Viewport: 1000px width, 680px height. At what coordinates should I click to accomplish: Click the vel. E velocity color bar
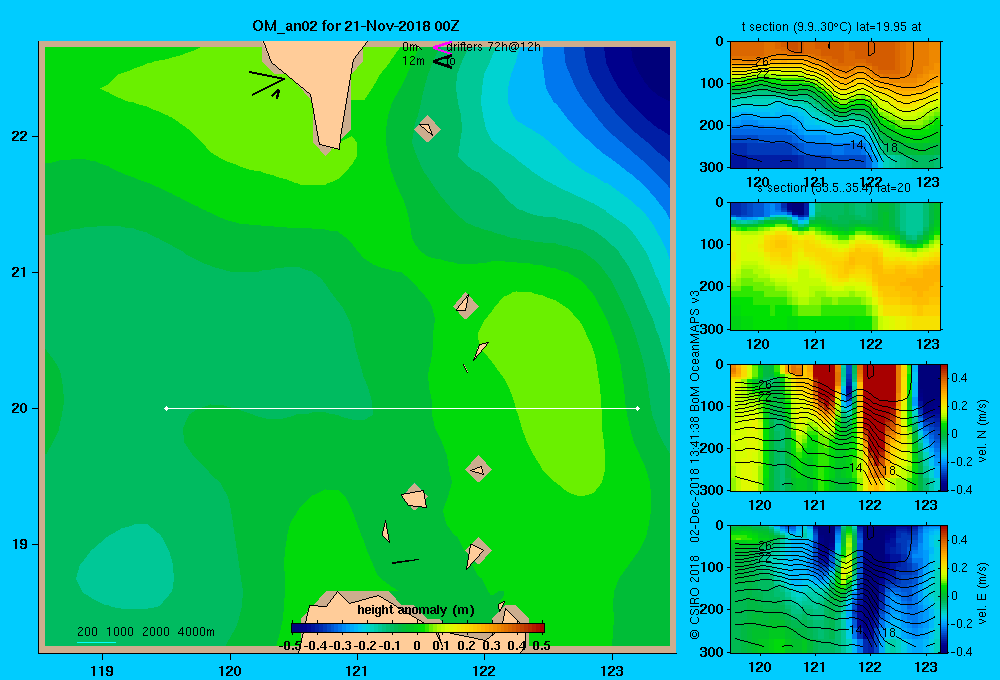pyautogui.click(x=944, y=589)
